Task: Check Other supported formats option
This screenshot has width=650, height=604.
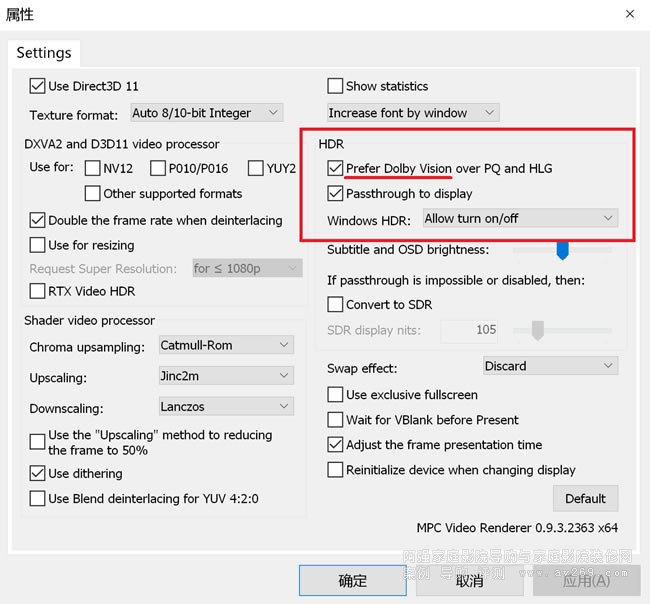Action: pos(93,194)
